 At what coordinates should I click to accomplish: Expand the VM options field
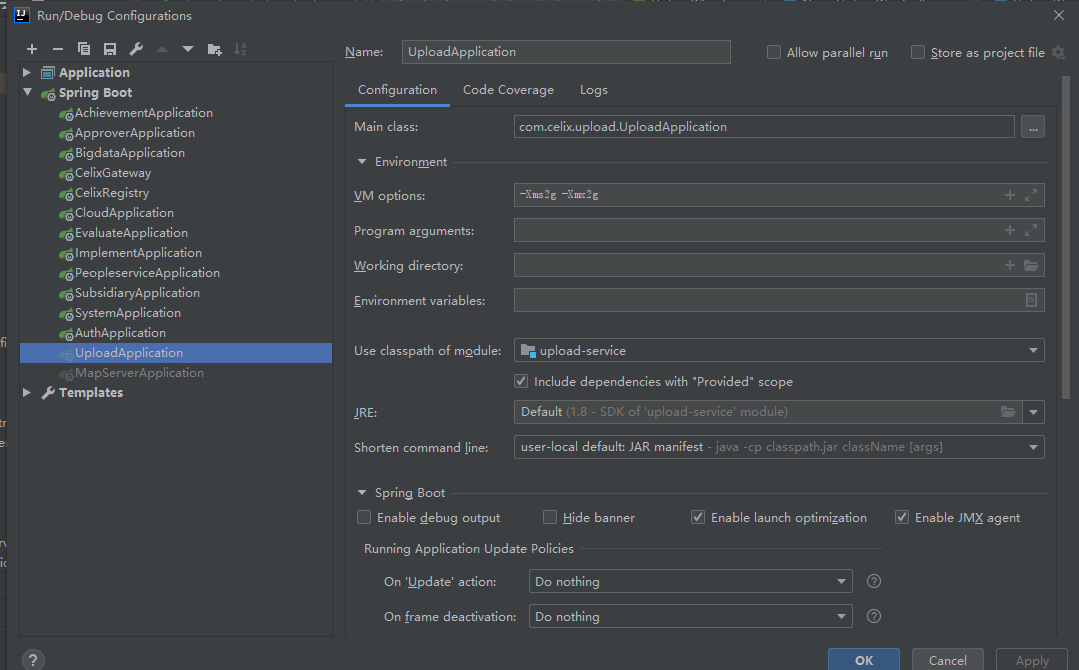click(x=1031, y=195)
